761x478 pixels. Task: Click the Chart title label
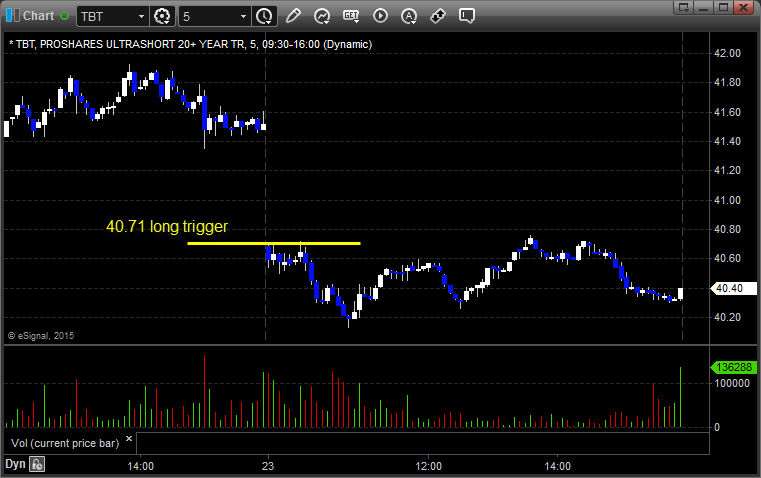click(38, 16)
